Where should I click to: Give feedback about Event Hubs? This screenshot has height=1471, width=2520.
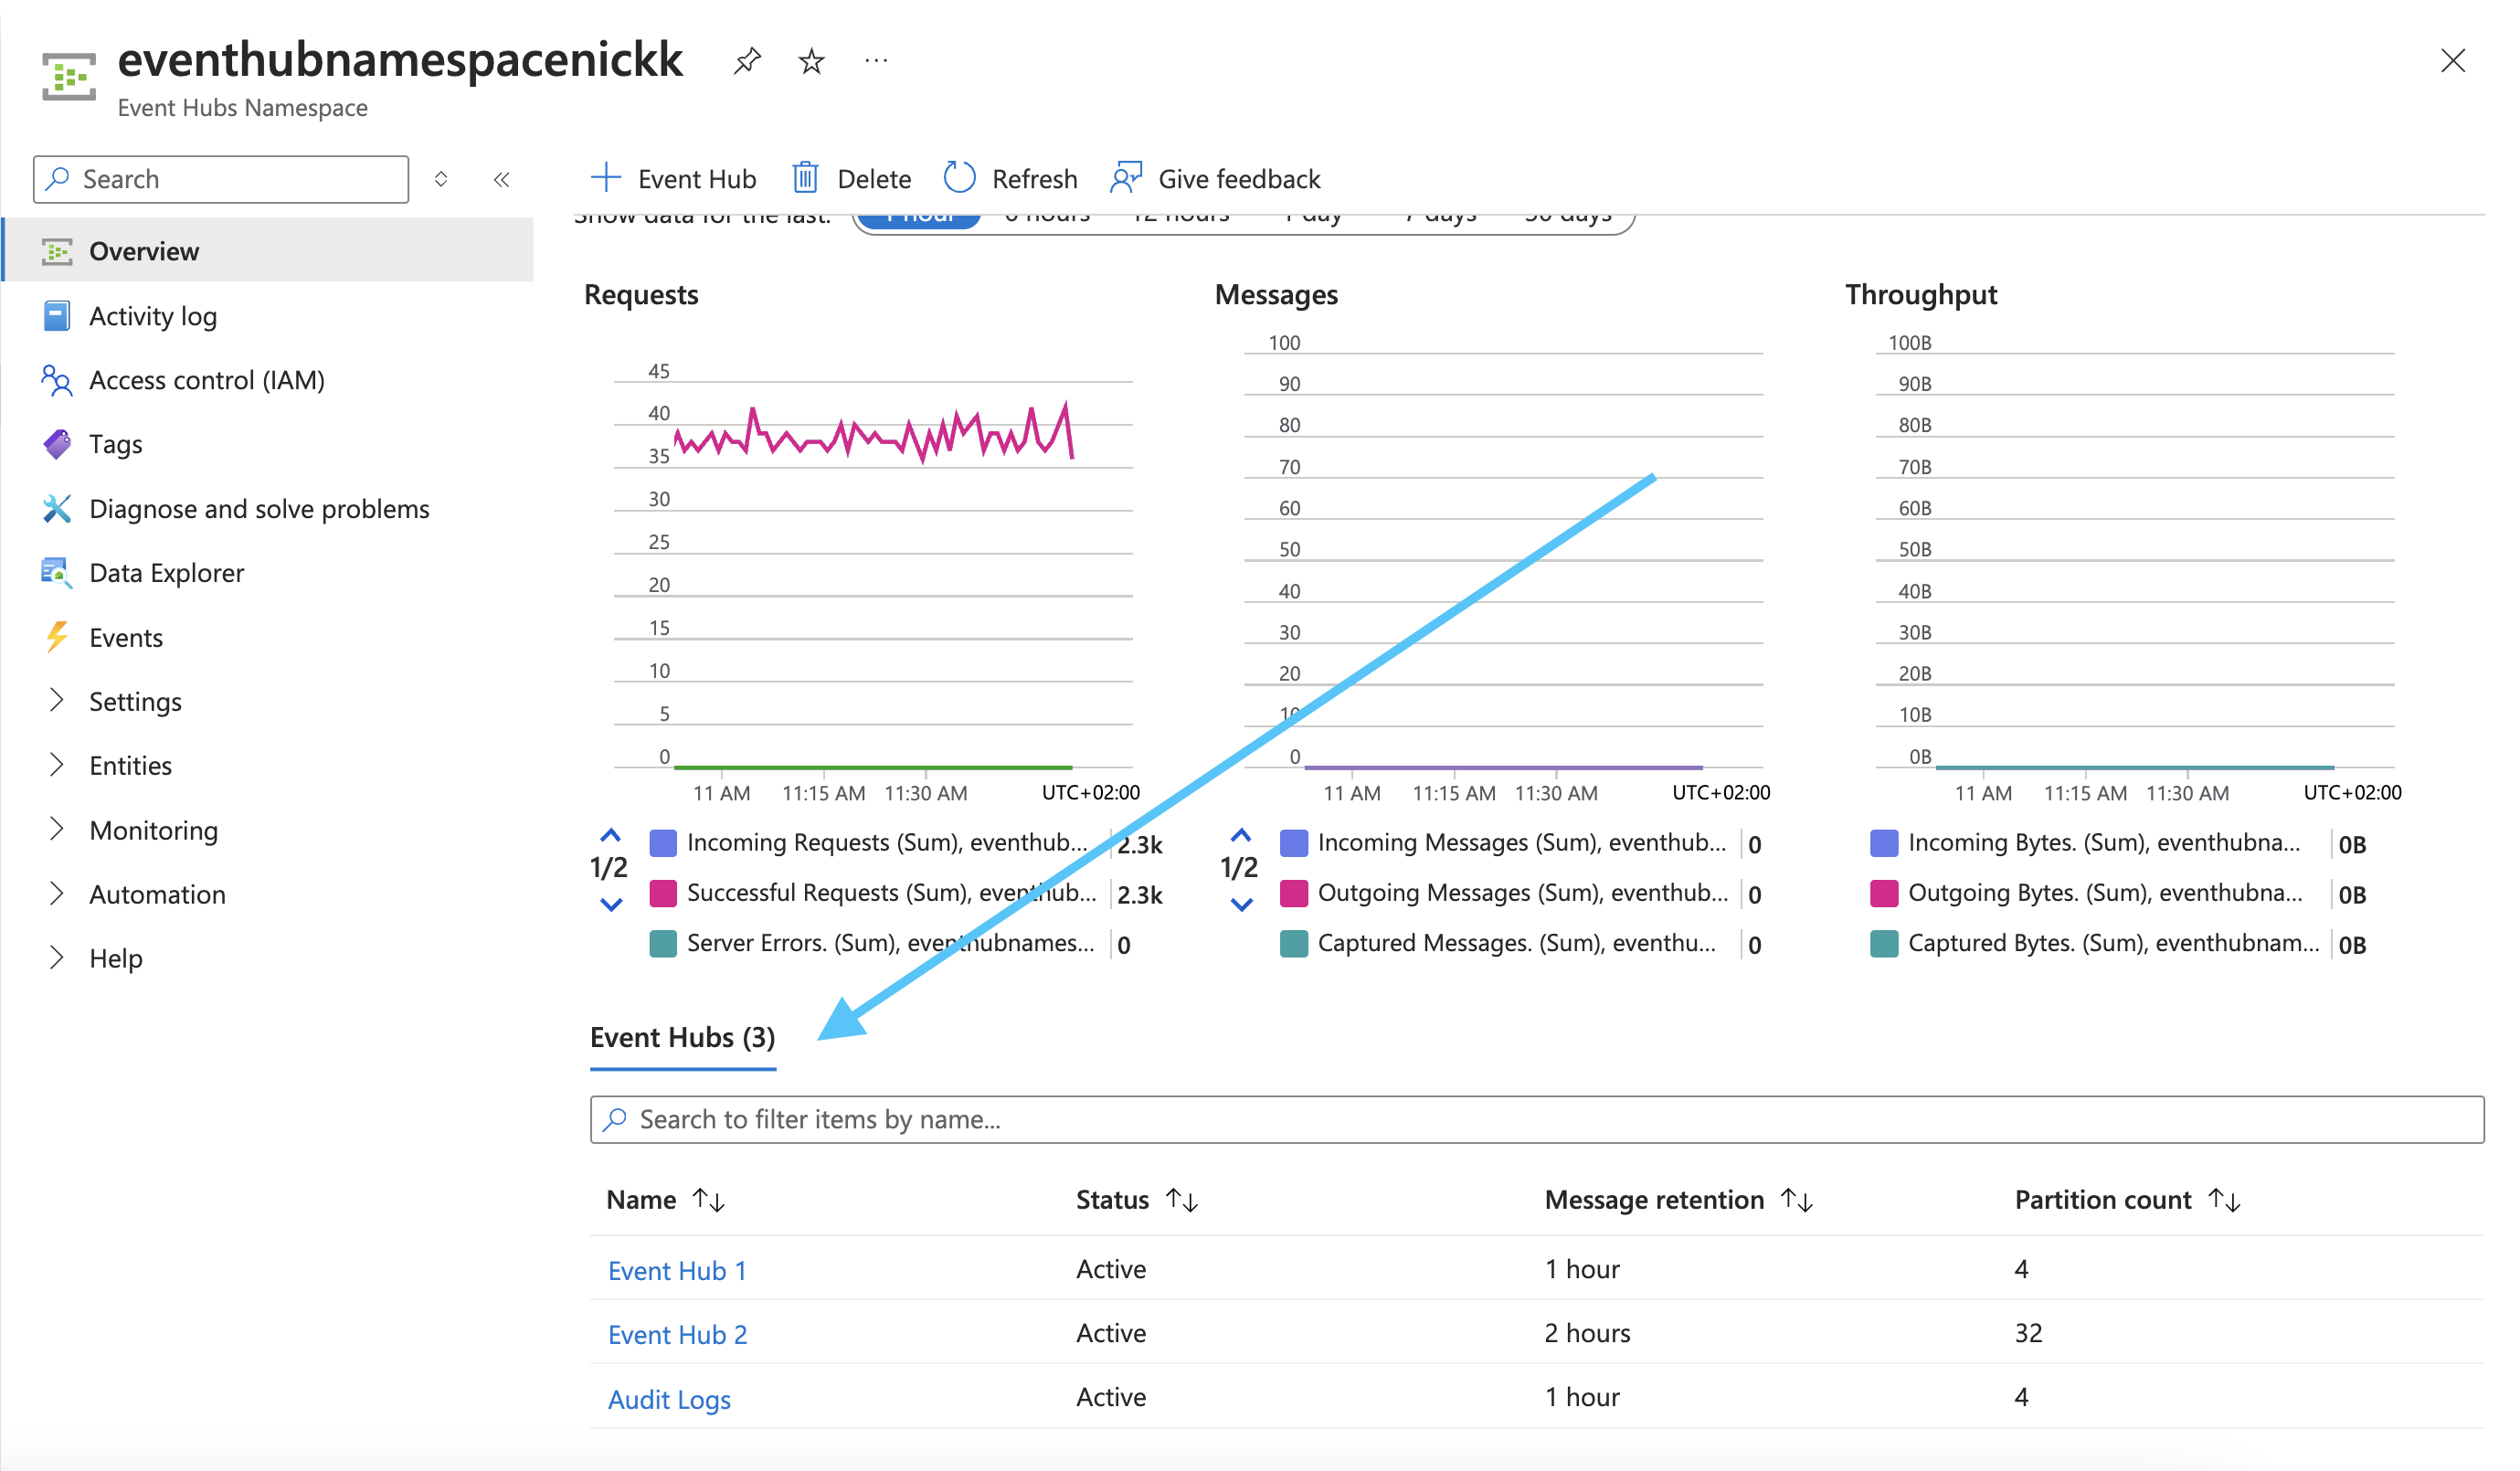pyautogui.click(x=1239, y=178)
